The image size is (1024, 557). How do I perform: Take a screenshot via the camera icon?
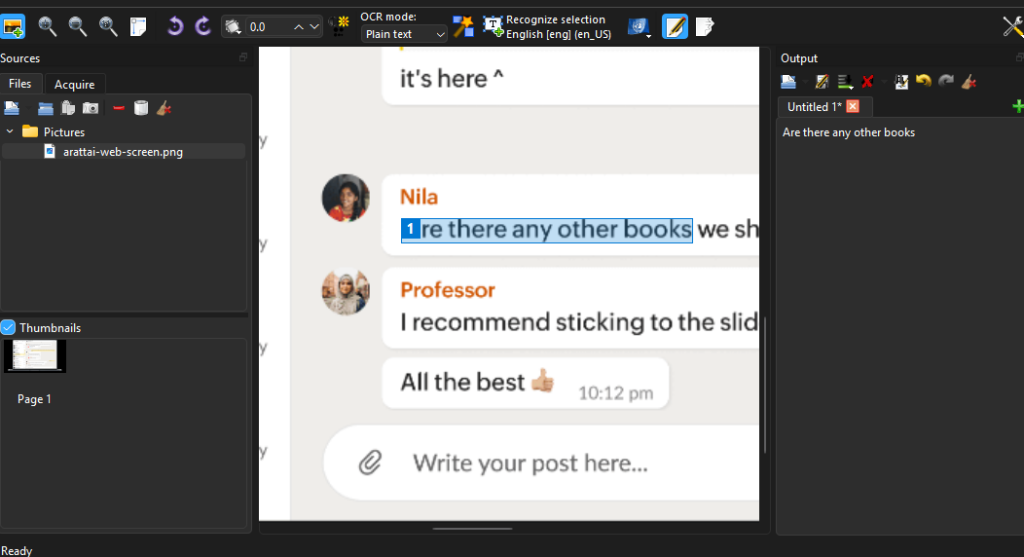click(x=90, y=108)
